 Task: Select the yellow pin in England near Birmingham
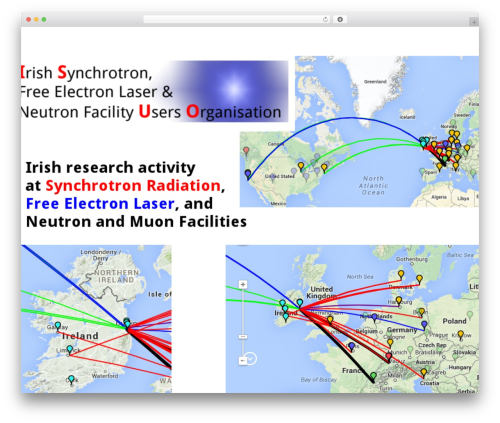pos(330,320)
